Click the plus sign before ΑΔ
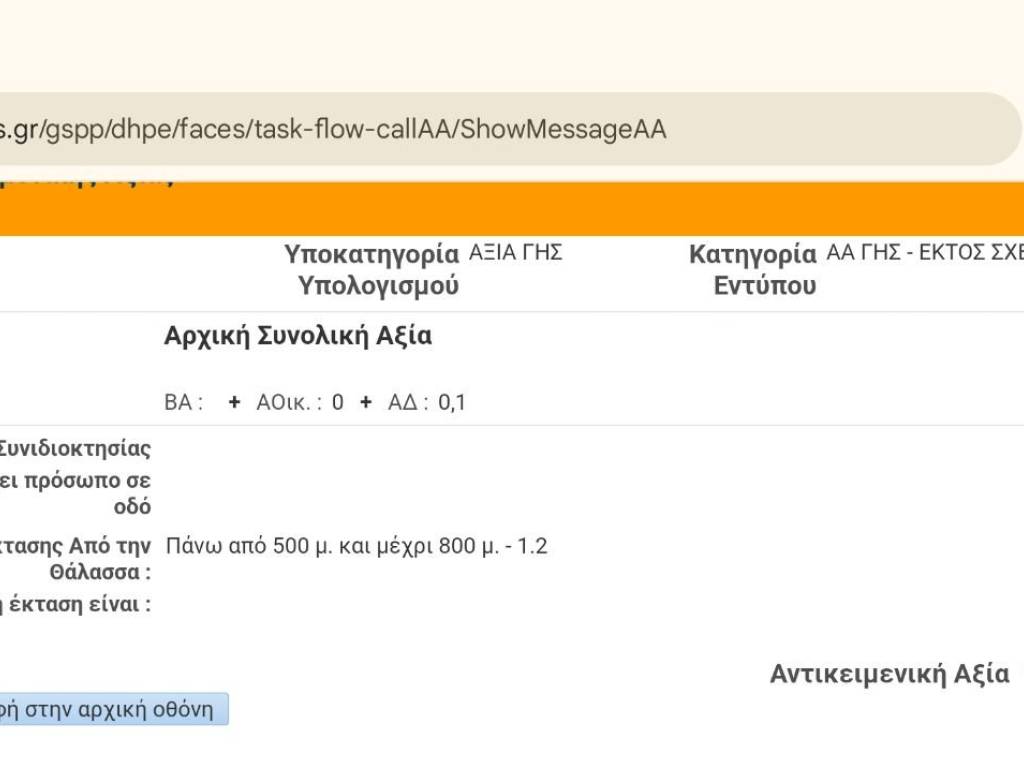The width and height of the screenshot is (1024, 768). click(366, 402)
